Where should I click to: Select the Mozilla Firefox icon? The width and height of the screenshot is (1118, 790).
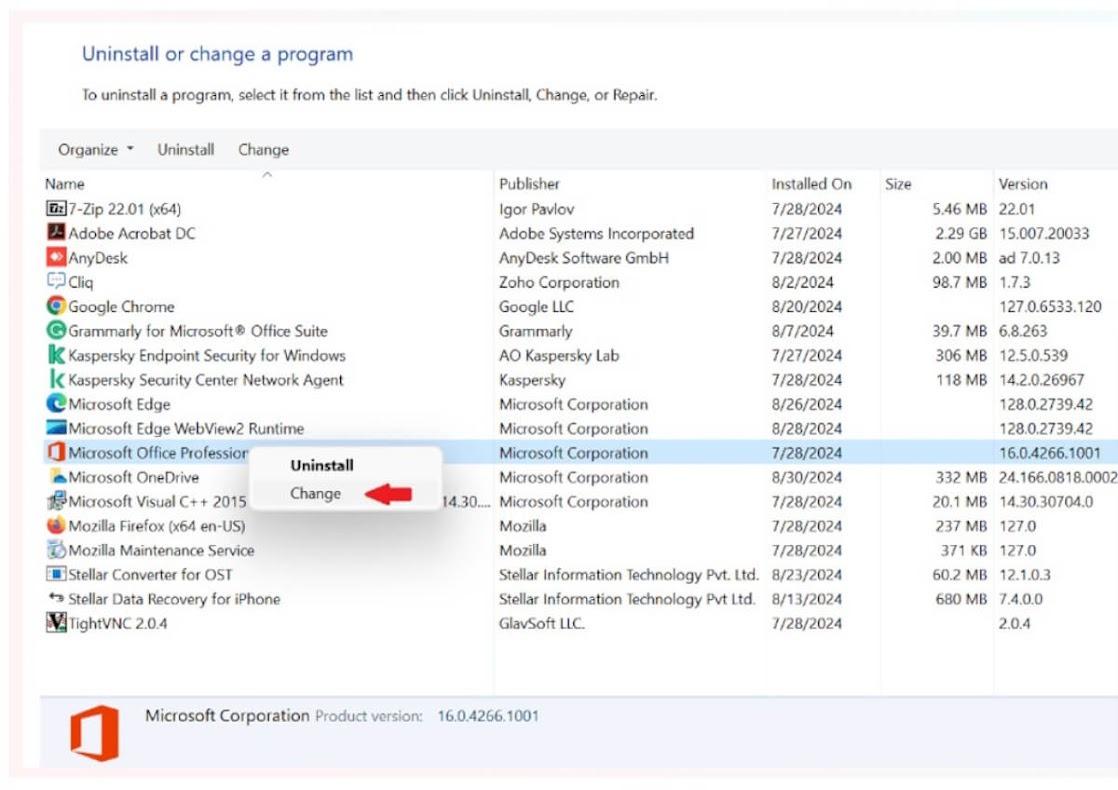click(56, 525)
